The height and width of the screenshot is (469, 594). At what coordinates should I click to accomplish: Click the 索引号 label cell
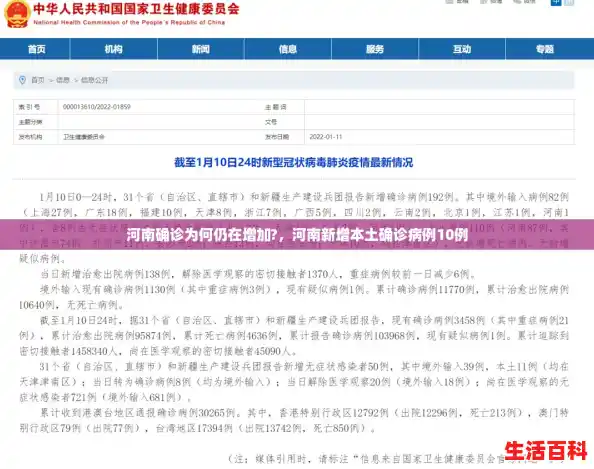tap(36, 107)
